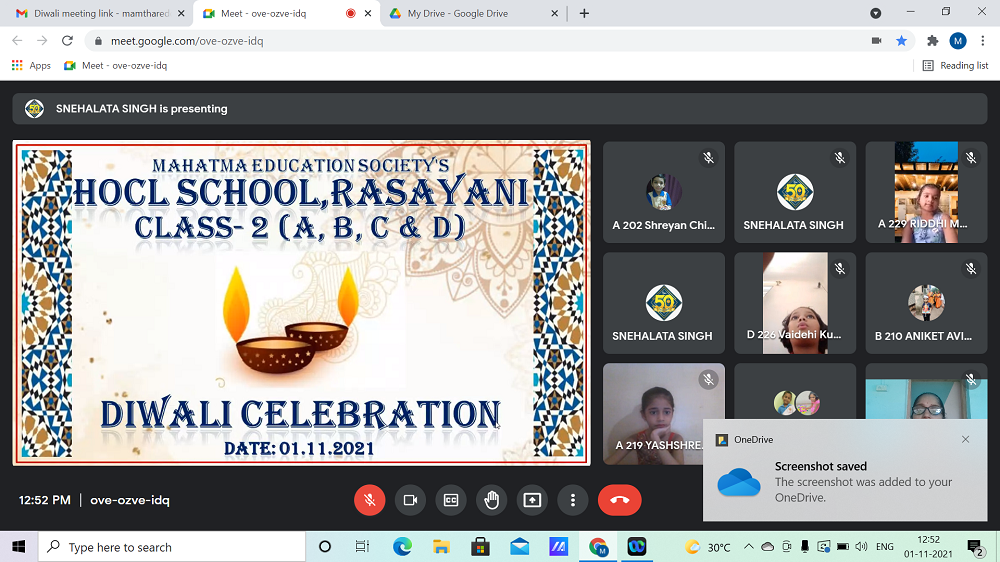Open the Reading list
1000x562 pixels.
coord(955,65)
